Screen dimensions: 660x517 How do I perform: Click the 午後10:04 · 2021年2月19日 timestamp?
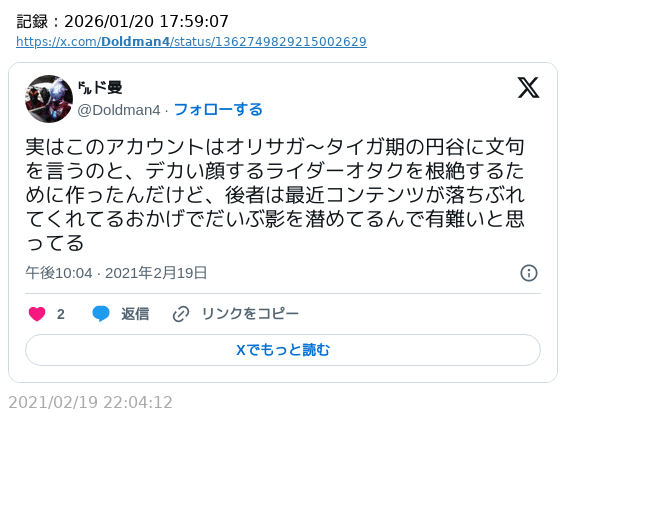pyautogui.click(x=116, y=273)
